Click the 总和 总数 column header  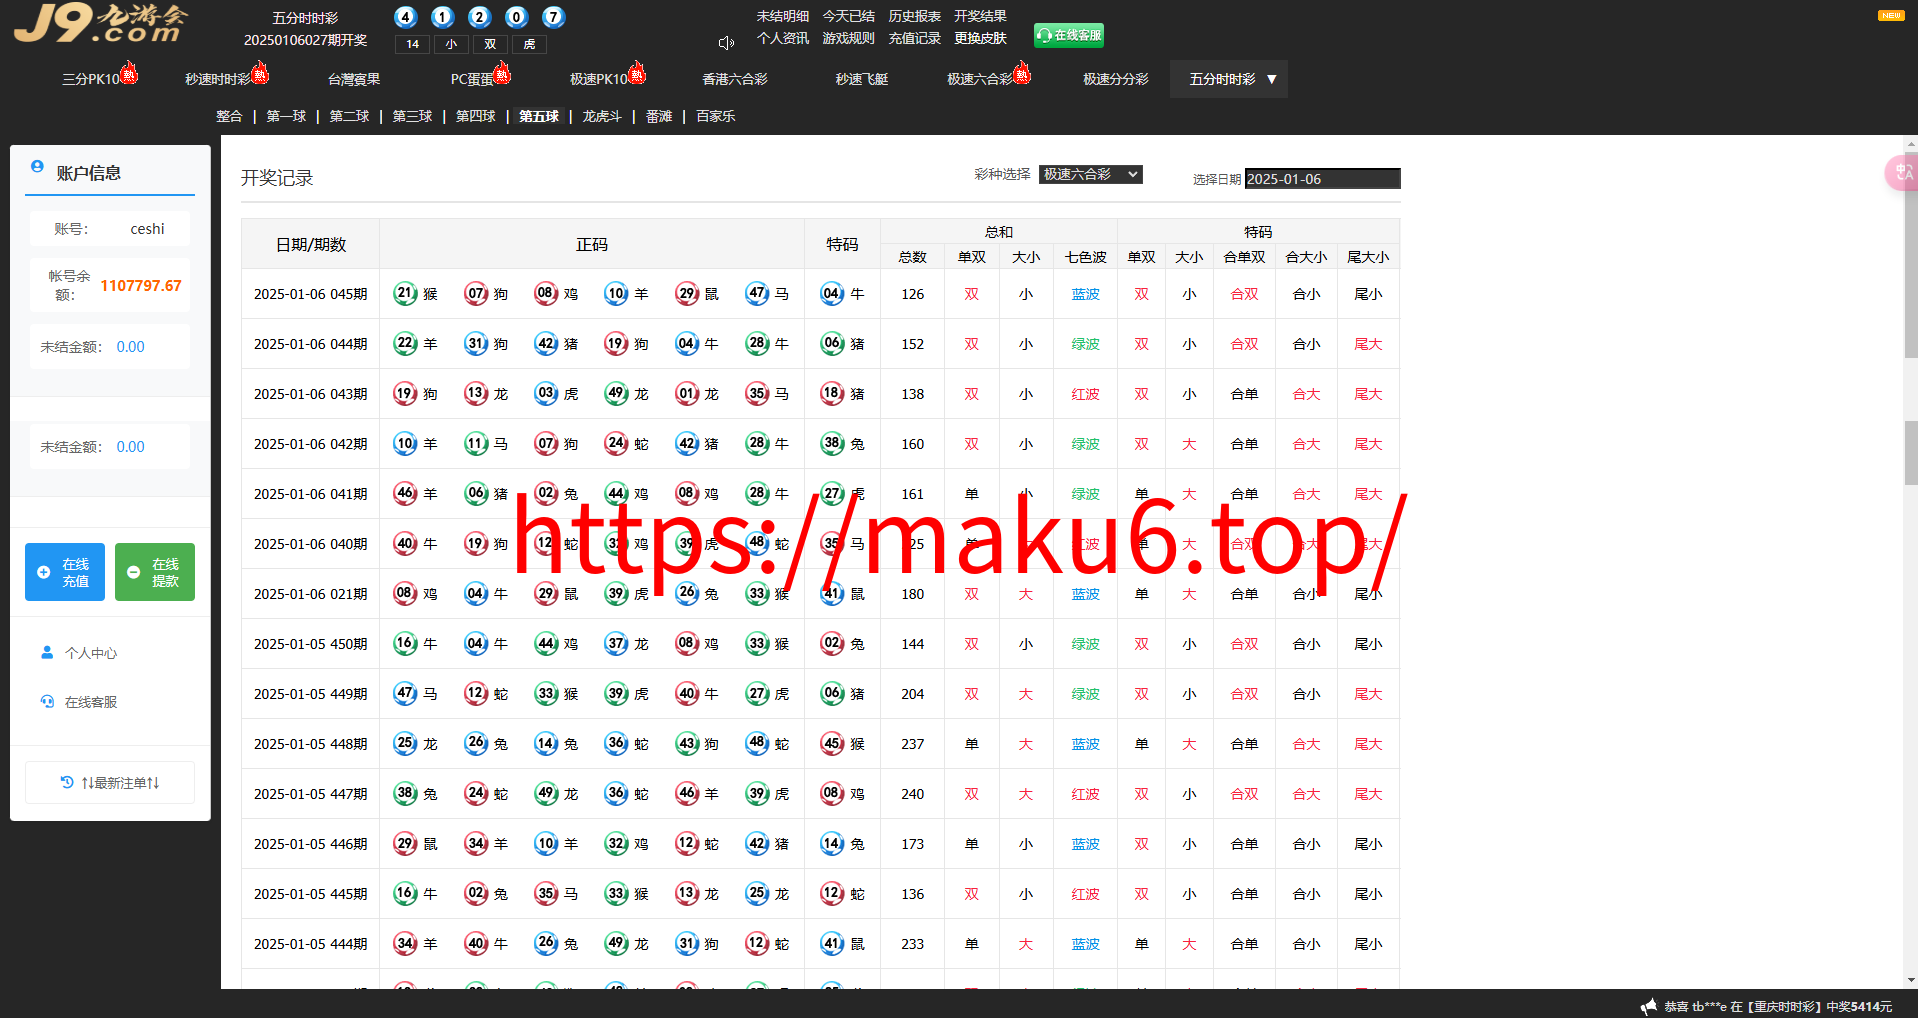(x=913, y=257)
